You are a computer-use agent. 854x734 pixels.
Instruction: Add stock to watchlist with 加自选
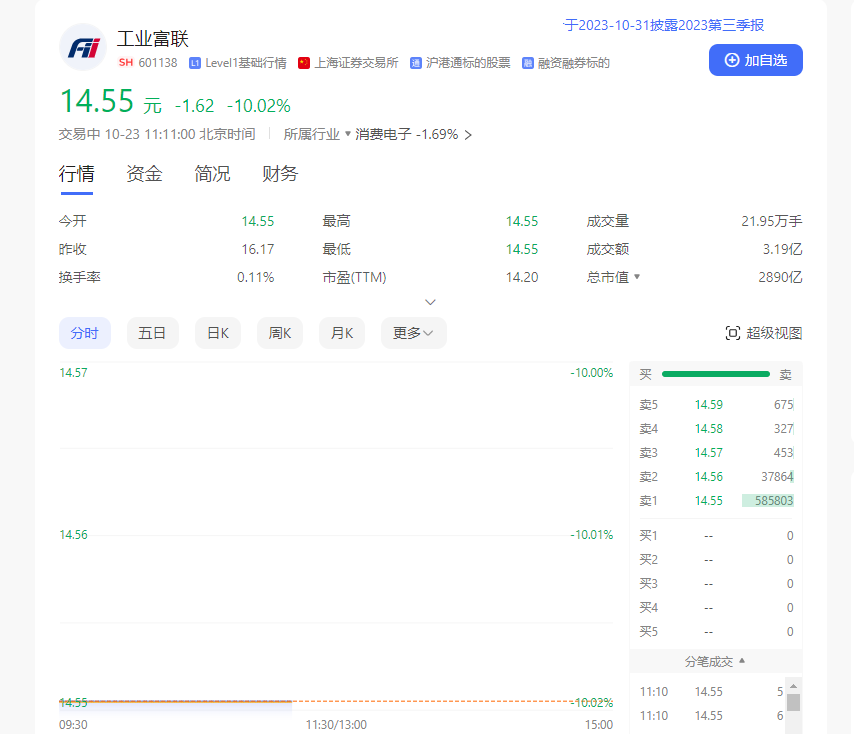[755, 60]
